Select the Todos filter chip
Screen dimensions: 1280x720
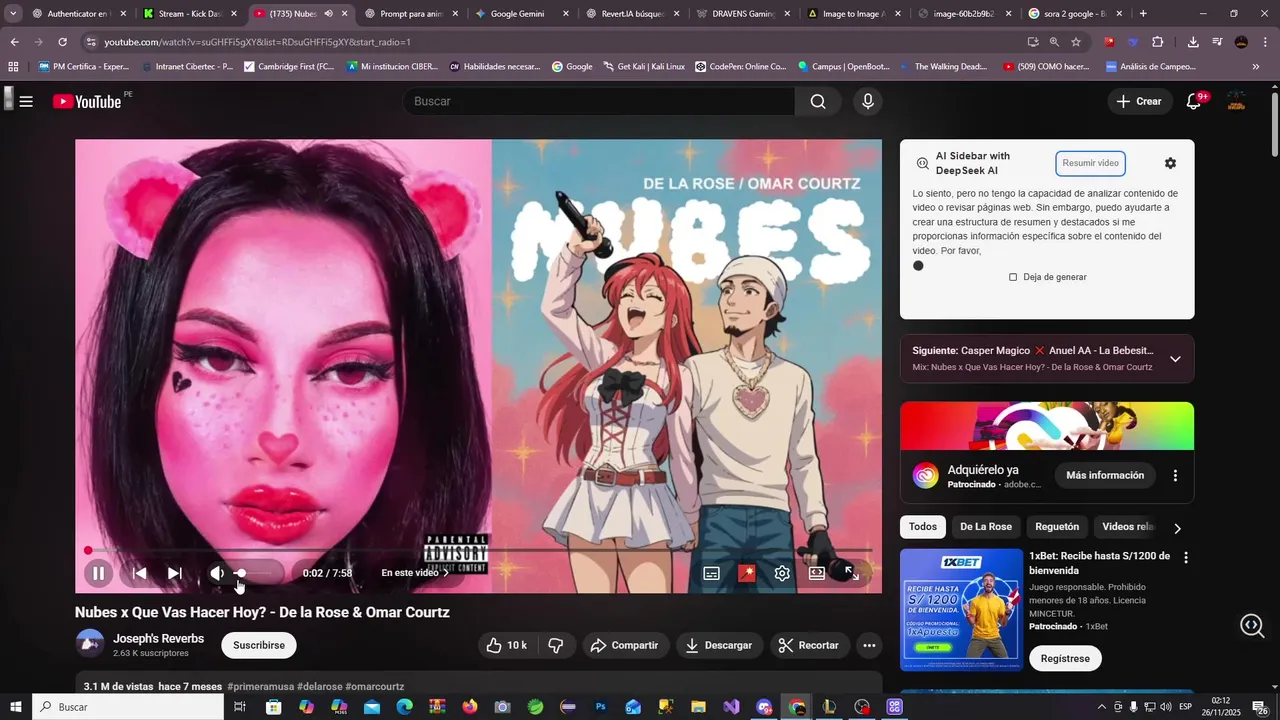tap(923, 527)
